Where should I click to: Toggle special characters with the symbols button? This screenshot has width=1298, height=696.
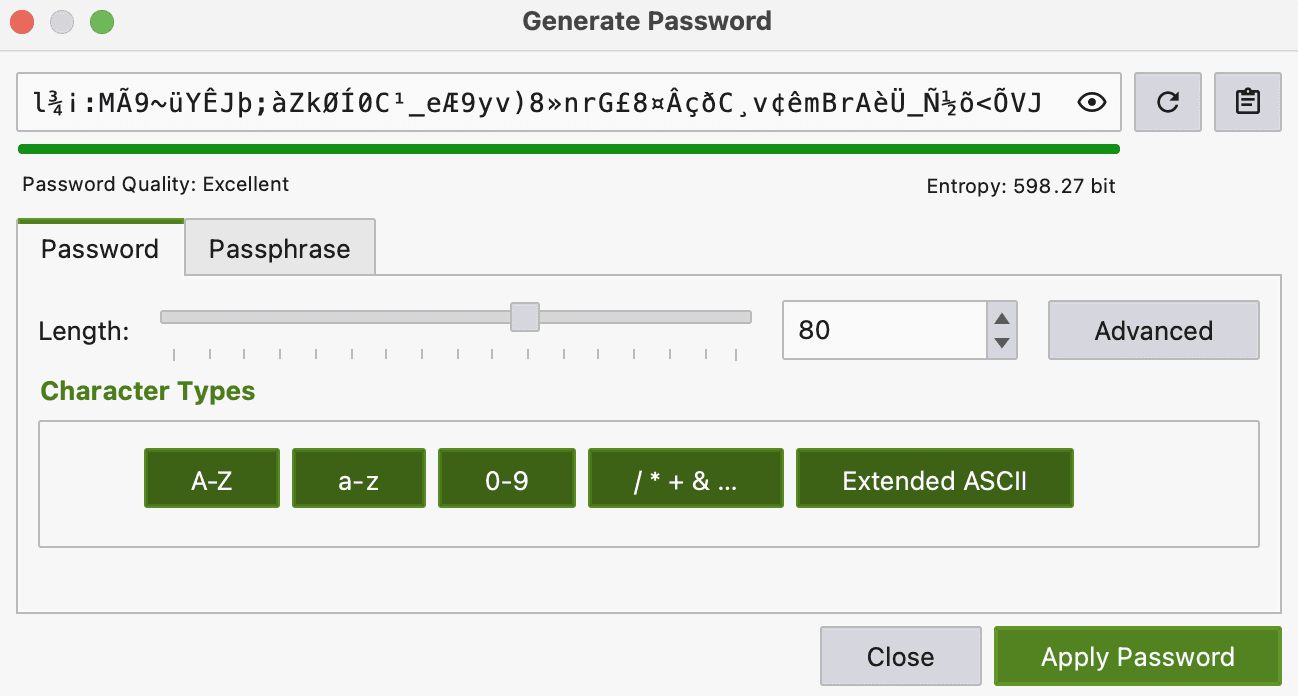click(685, 478)
